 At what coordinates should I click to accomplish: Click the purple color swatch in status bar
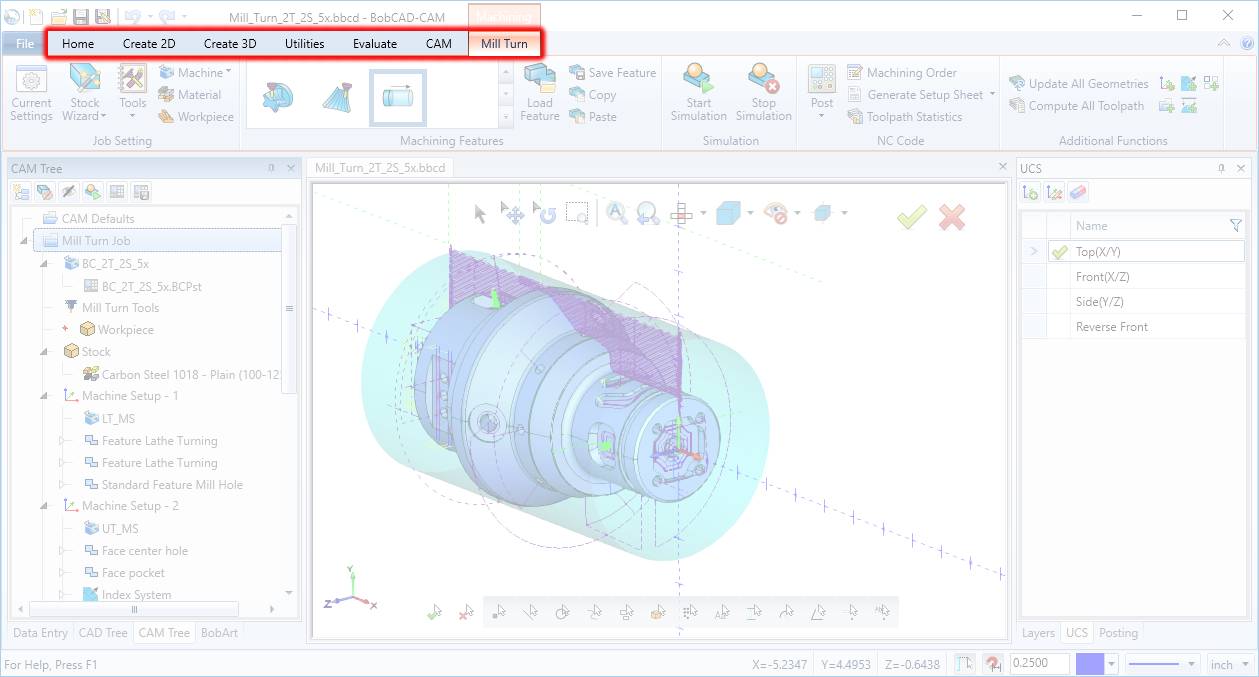click(1090, 664)
